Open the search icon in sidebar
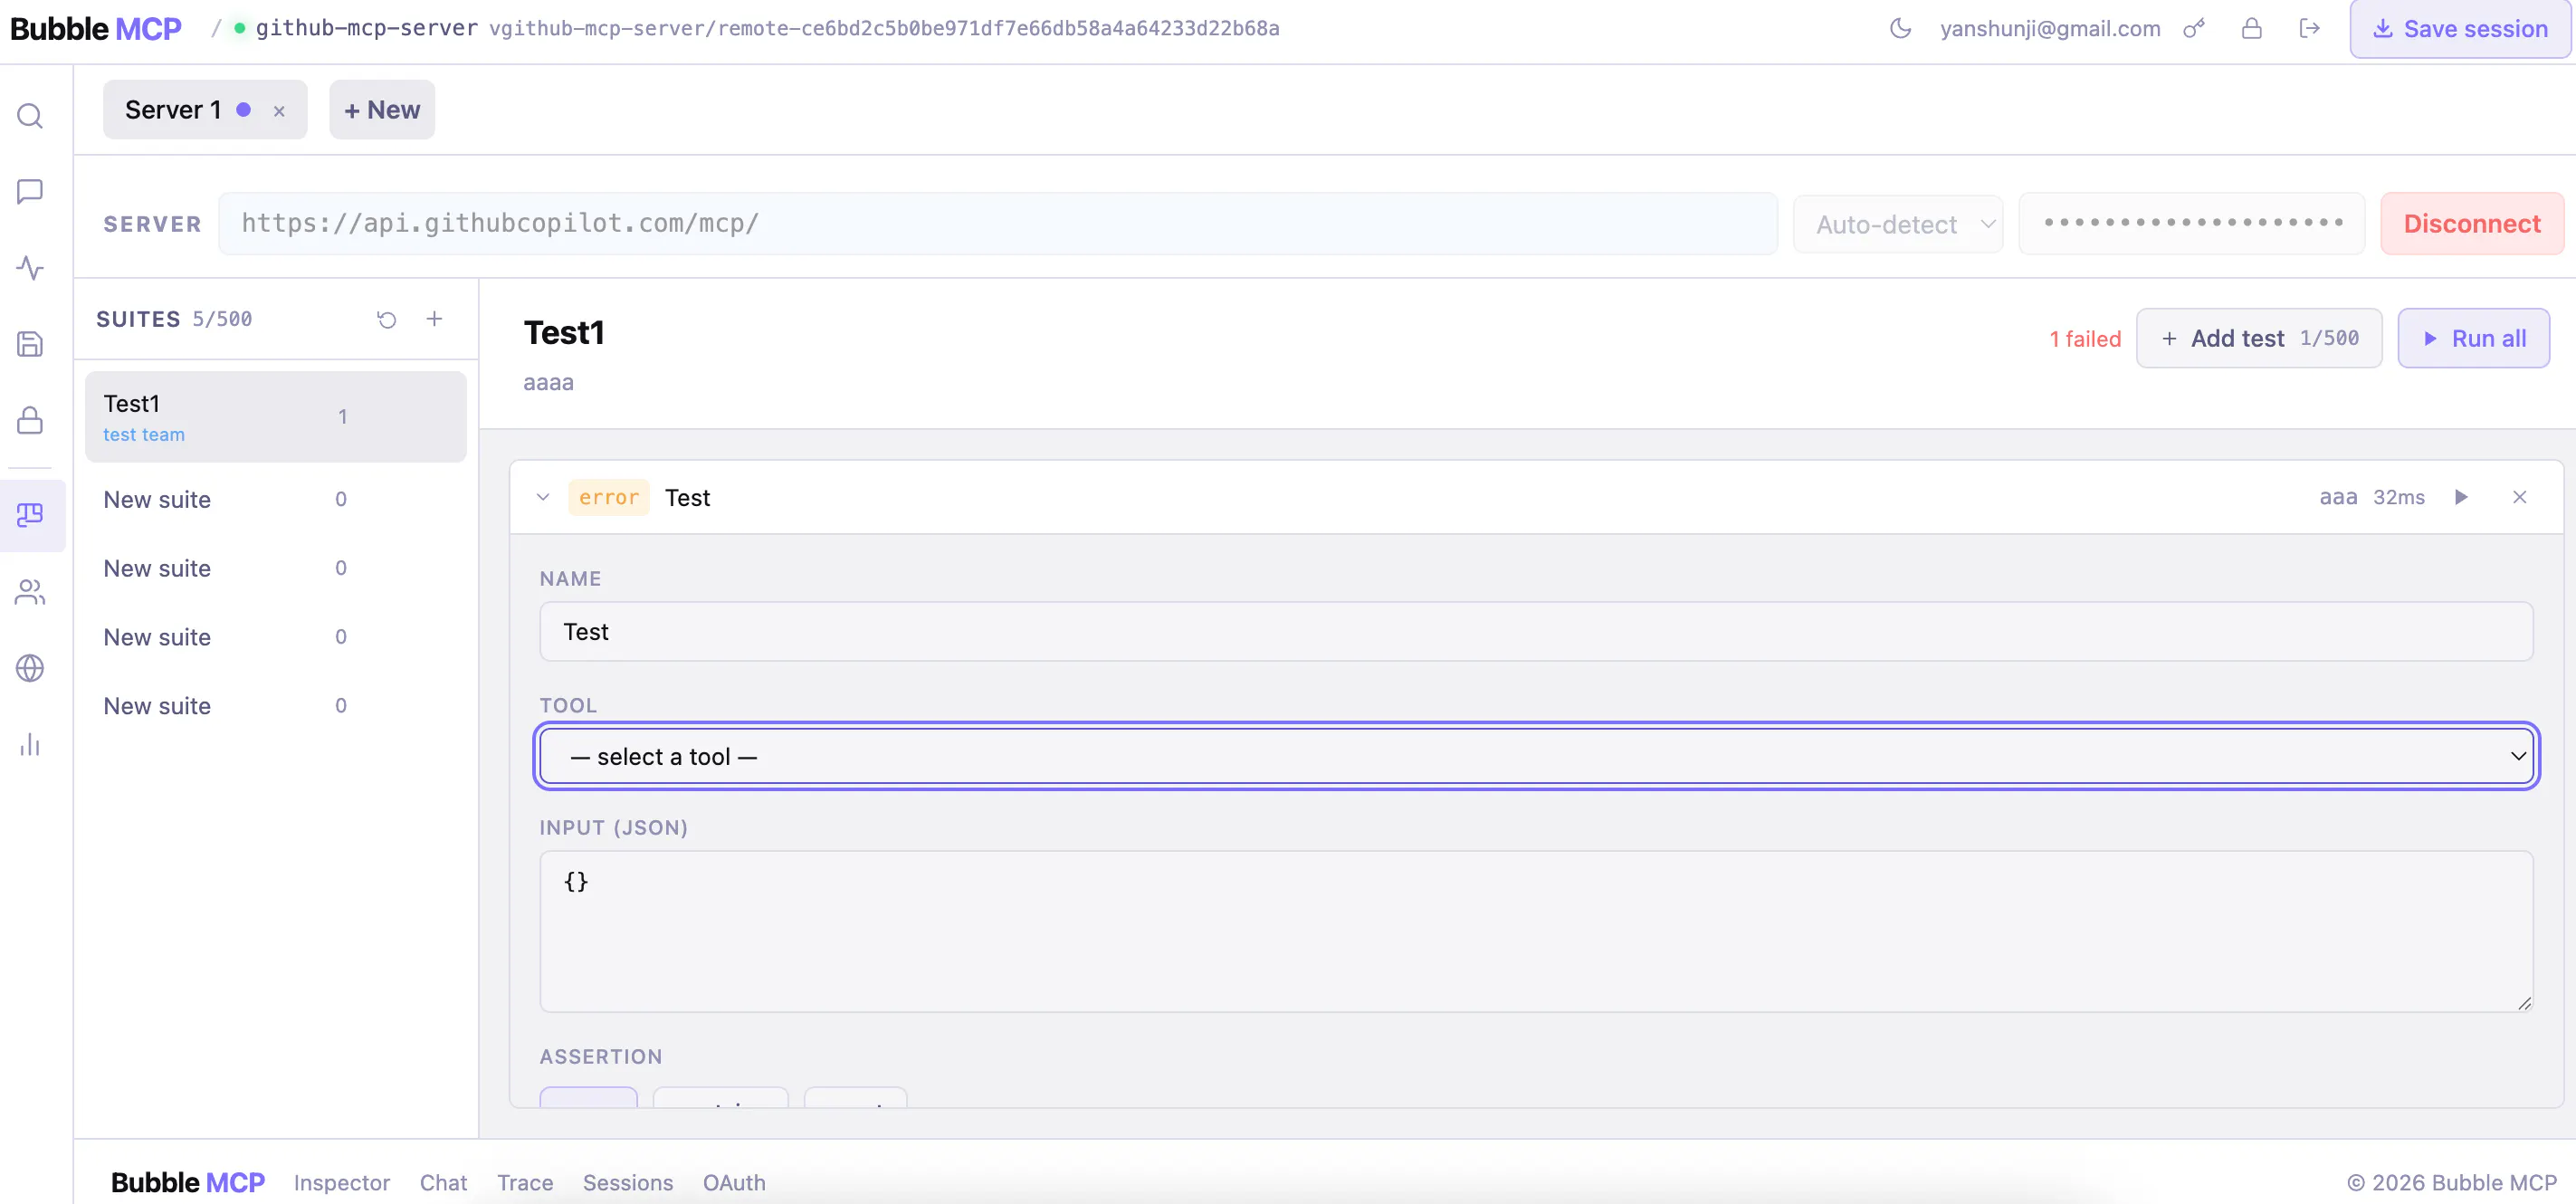Image resolution: width=2576 pixels, height=1204 pixels. pos(30,116)
